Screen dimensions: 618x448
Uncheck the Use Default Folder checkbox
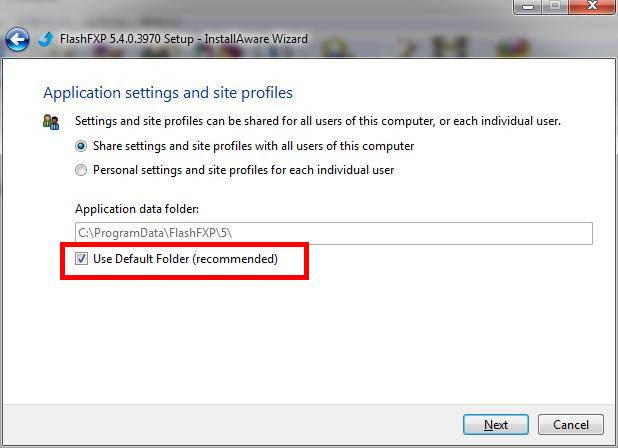81,259
